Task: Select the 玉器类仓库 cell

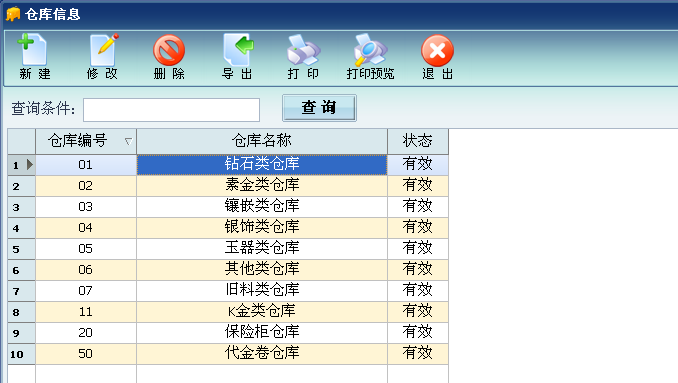Action: [x=262, y=249]
